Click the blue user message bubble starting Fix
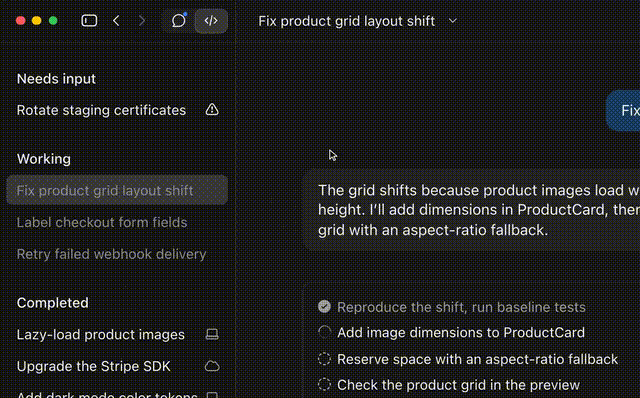The width and height of the screenshot is (640, 398). pyautogui.click(x=623, y=111)
